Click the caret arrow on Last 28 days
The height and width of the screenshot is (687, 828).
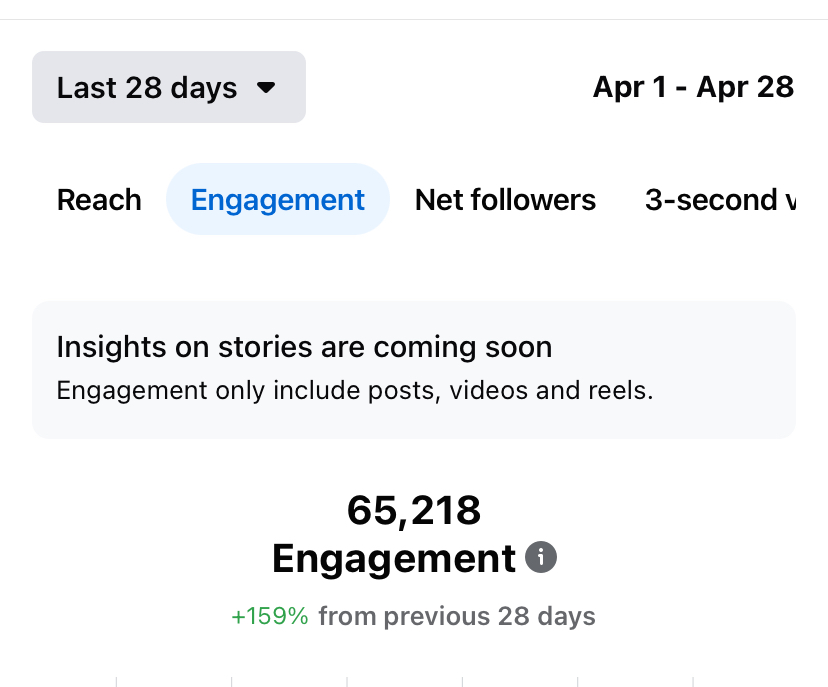point(266,87)
